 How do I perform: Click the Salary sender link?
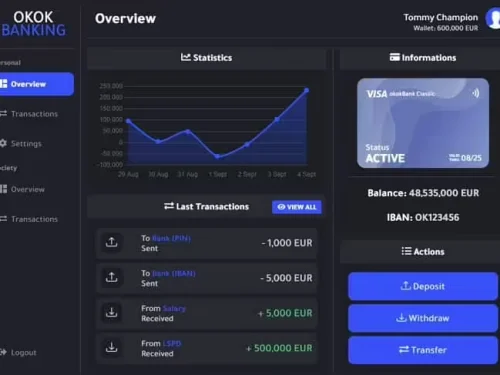point(174,309)
